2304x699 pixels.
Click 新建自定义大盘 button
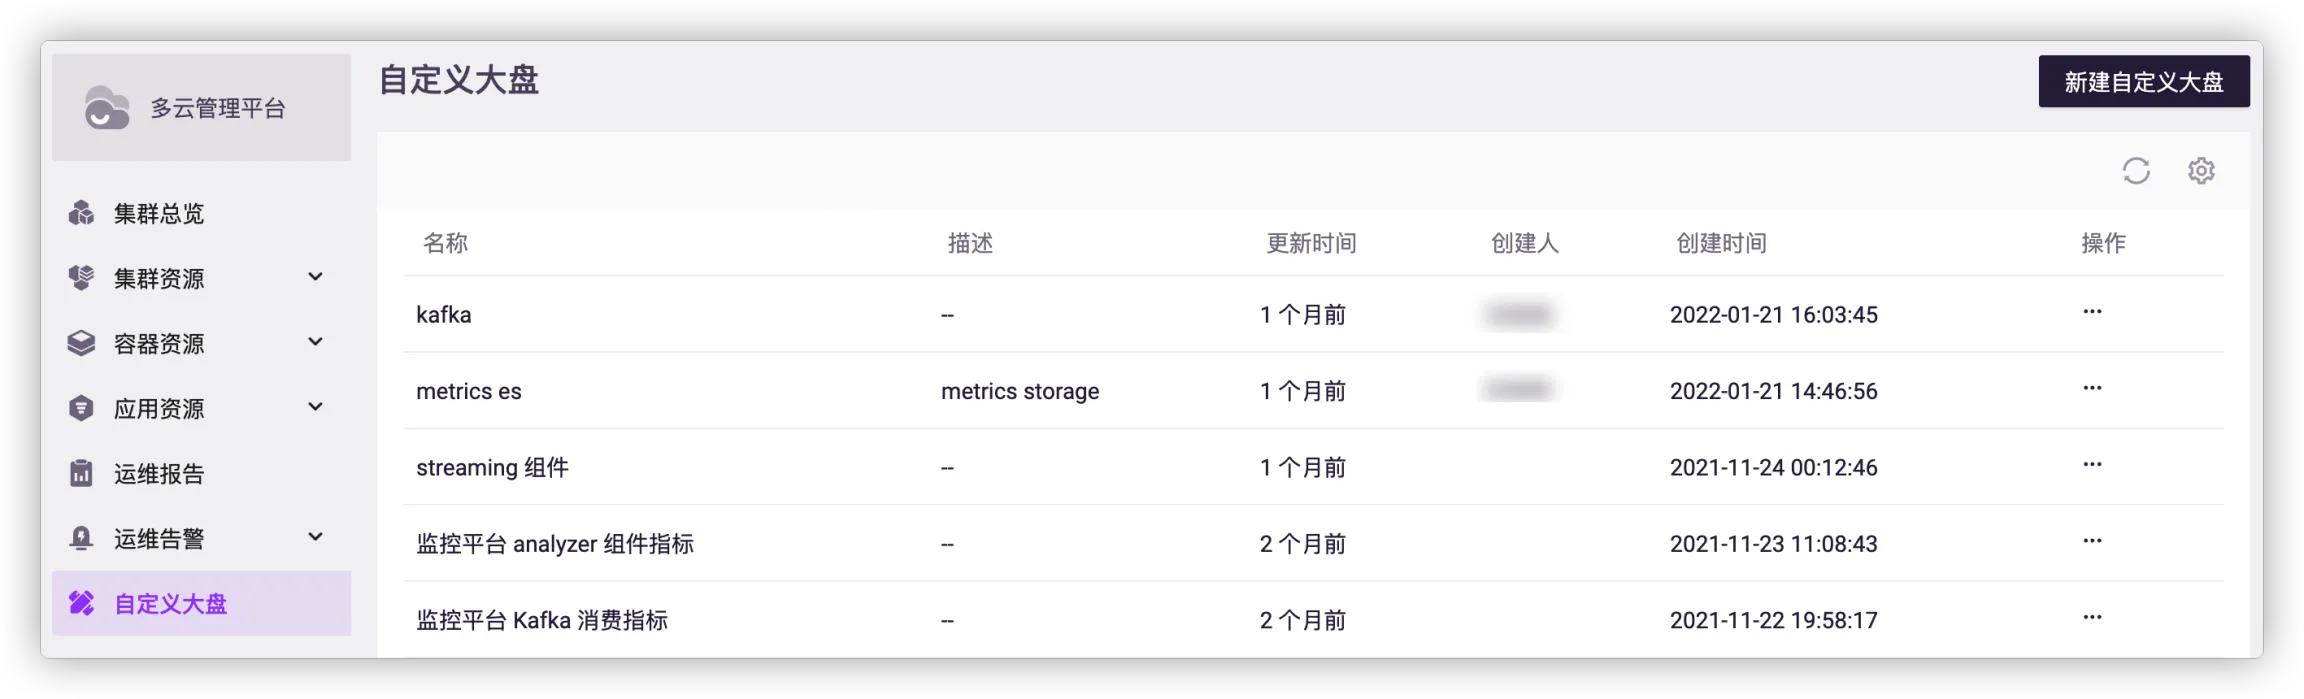(x=2144, y=81)
